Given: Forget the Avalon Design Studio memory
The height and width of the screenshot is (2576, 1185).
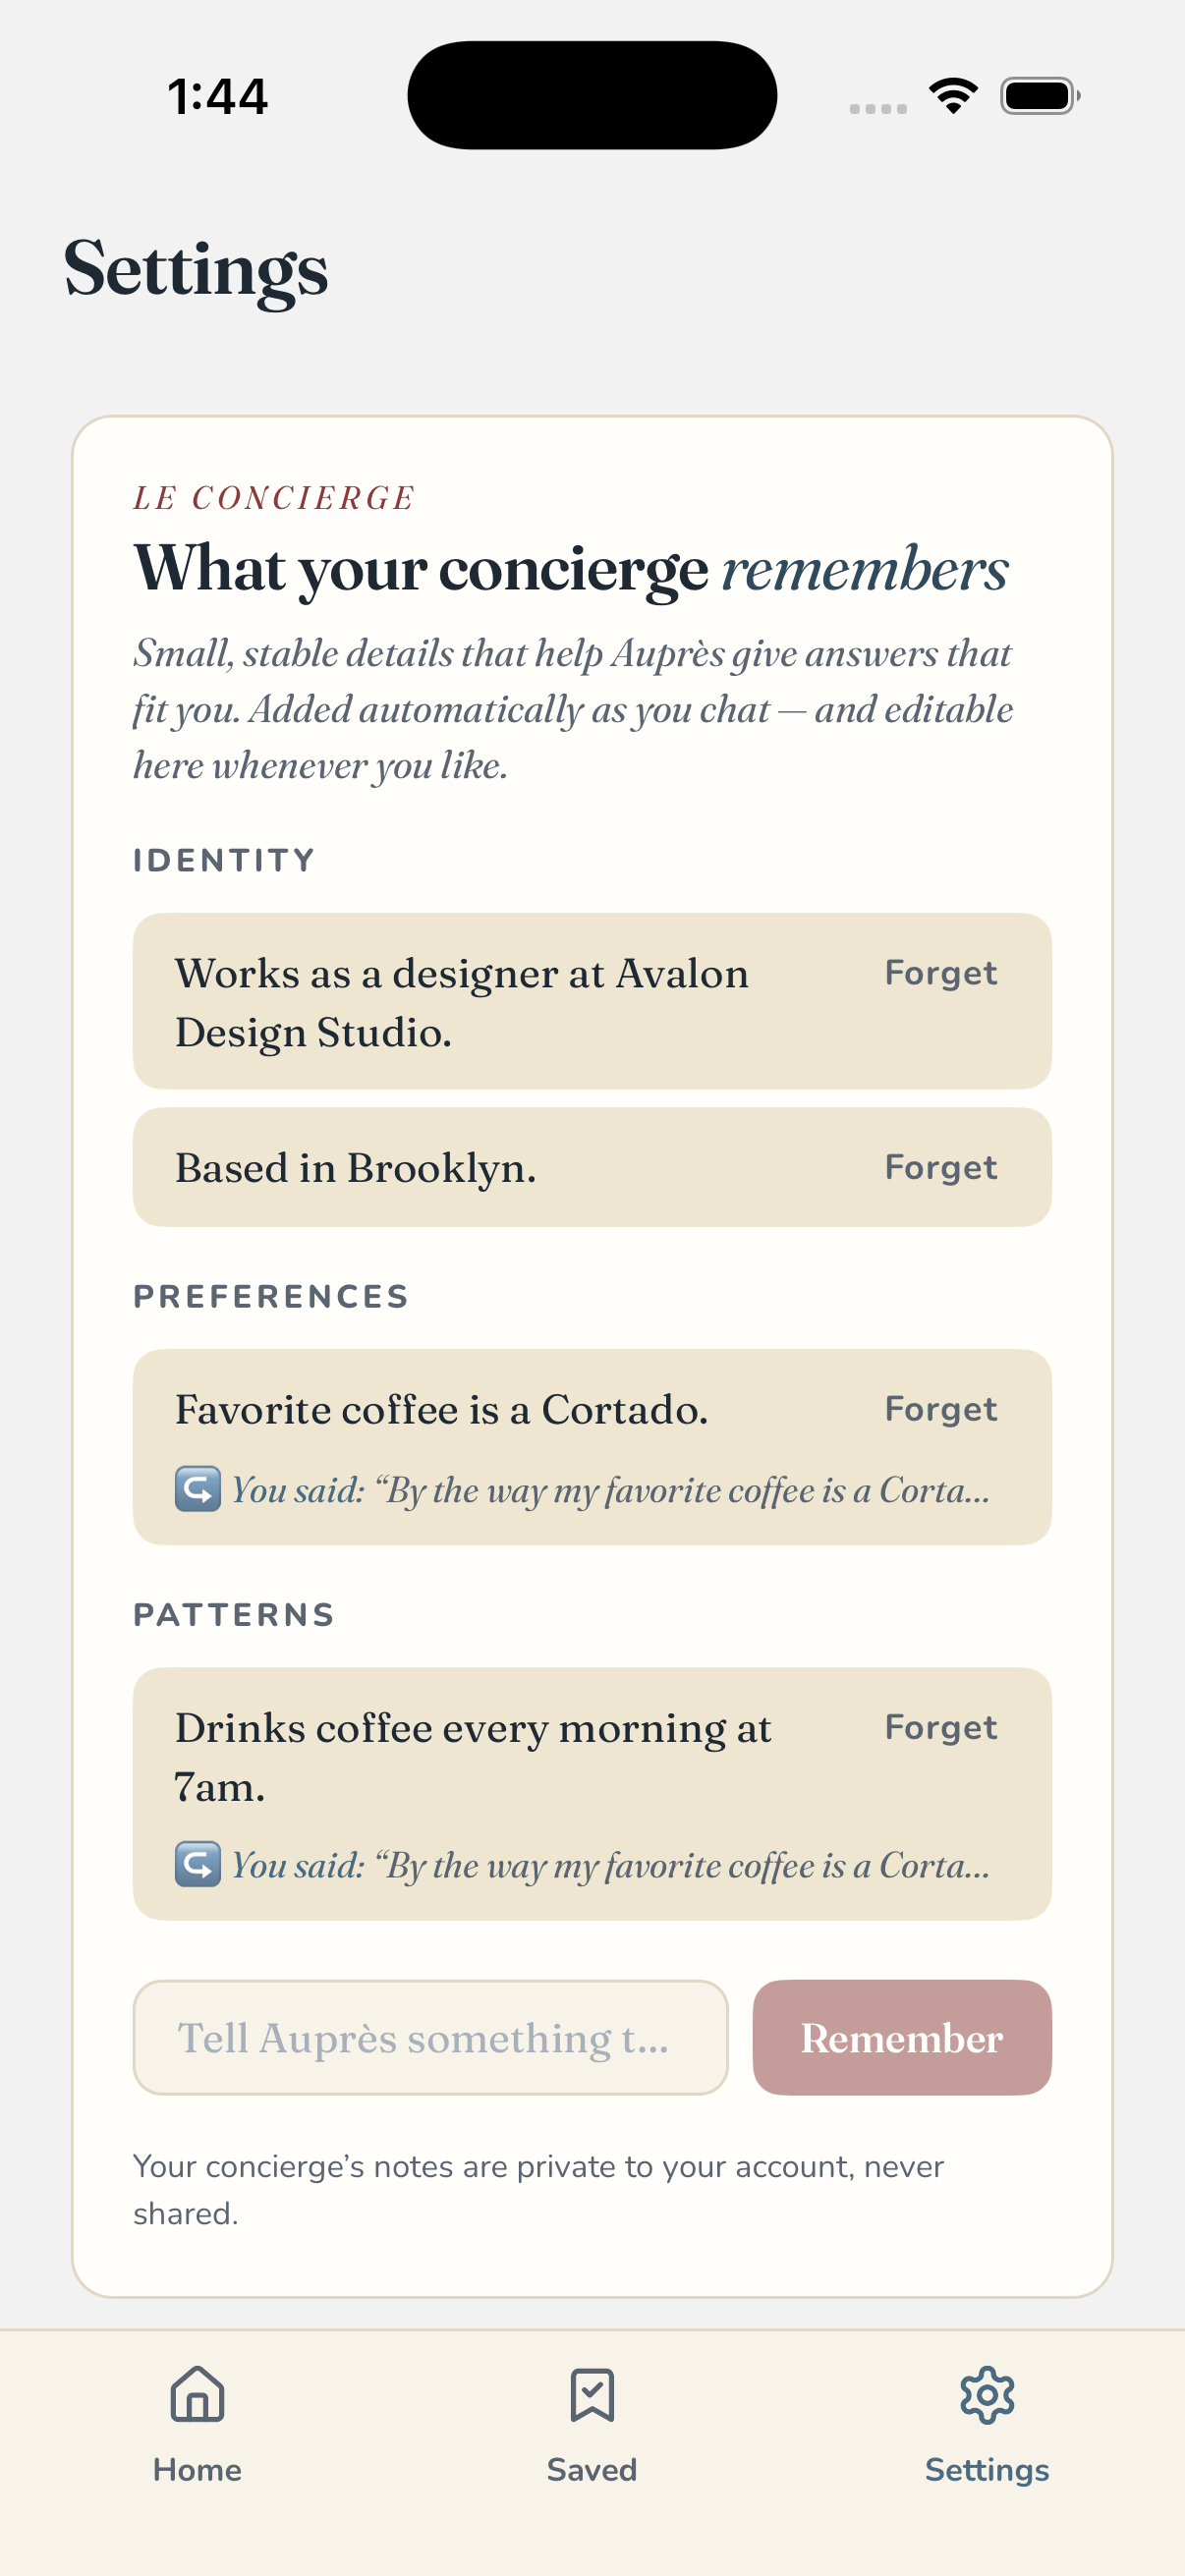Looking at the screenshot, I should click(x=941, y=973).
